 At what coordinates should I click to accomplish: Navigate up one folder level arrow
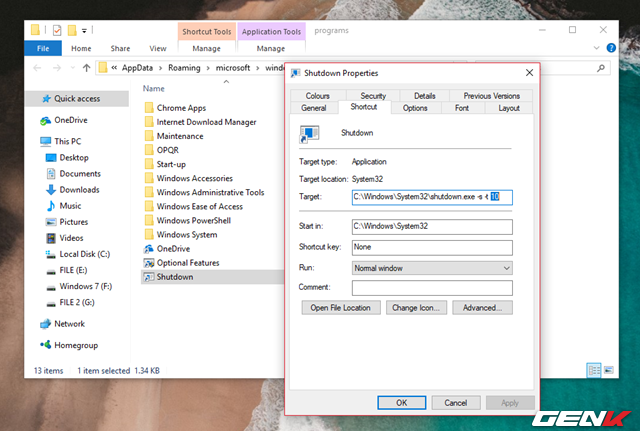click(86, 68)
